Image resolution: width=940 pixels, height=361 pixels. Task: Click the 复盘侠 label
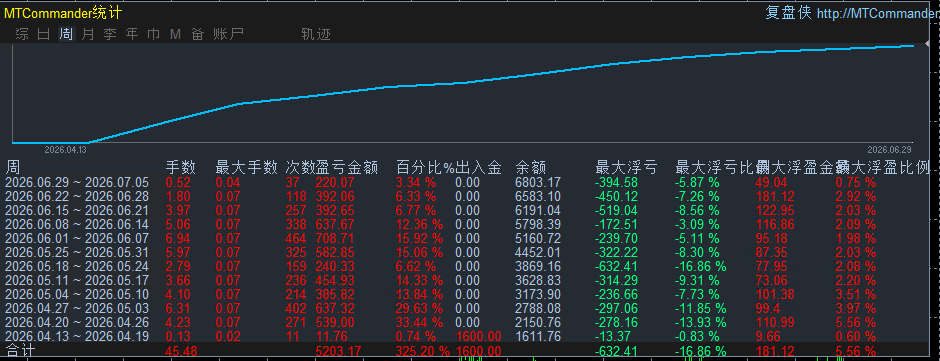click(788, 13)
